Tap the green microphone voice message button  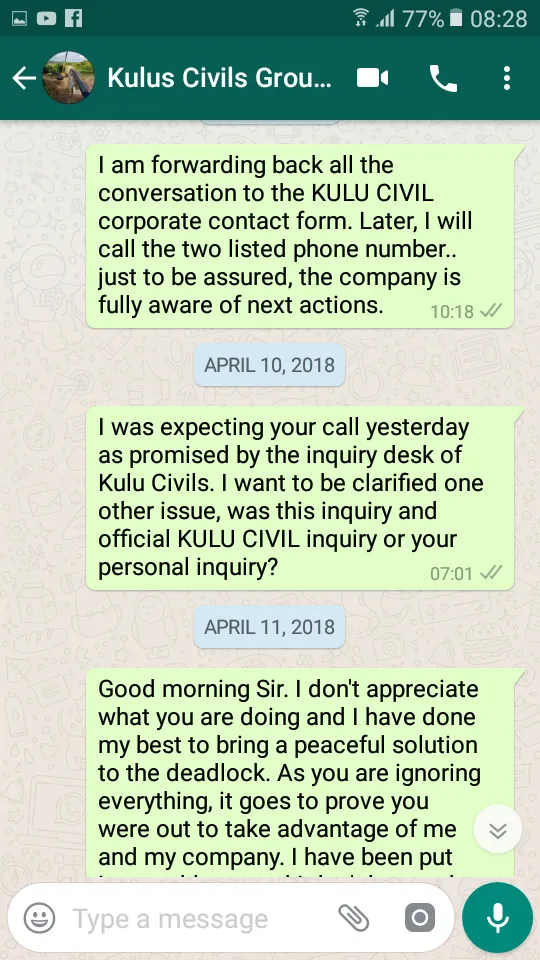497,917
